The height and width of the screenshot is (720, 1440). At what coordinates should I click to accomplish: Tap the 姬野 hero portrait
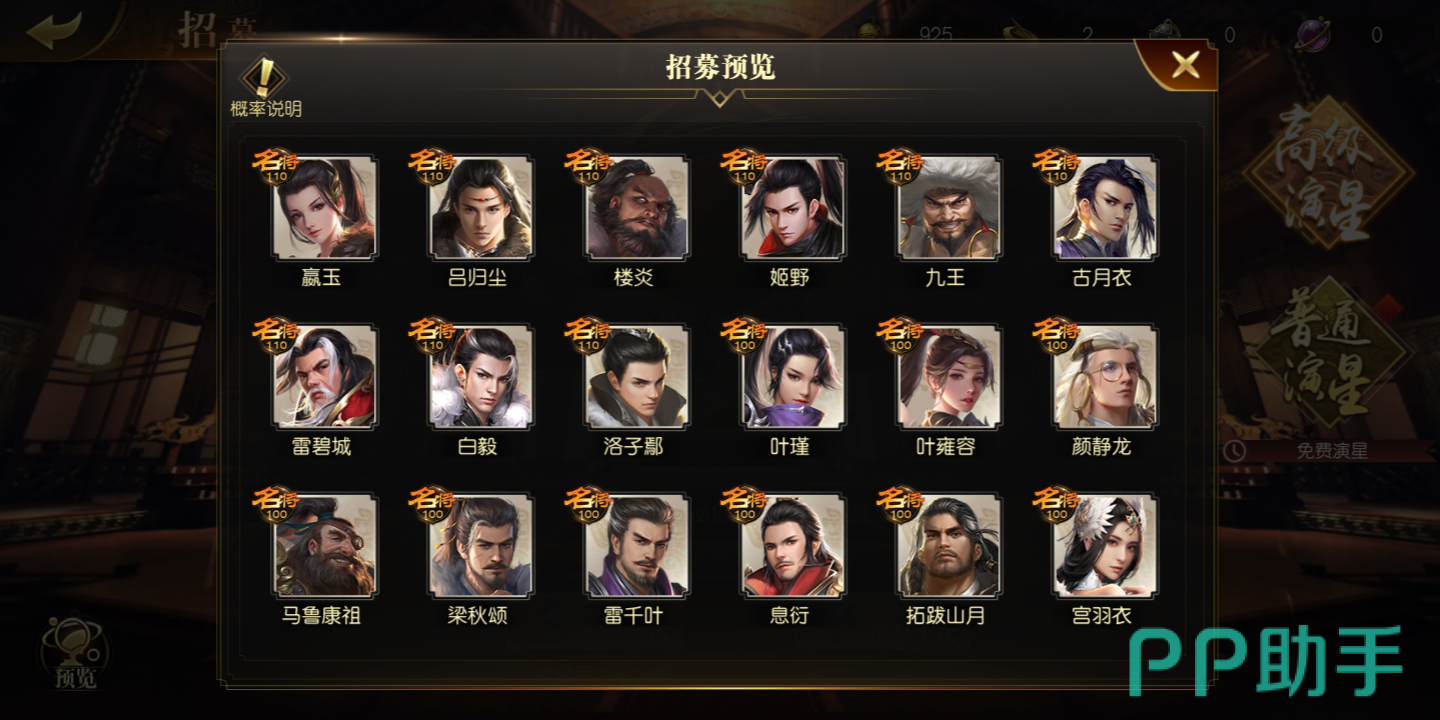click(x=793, y=208)
